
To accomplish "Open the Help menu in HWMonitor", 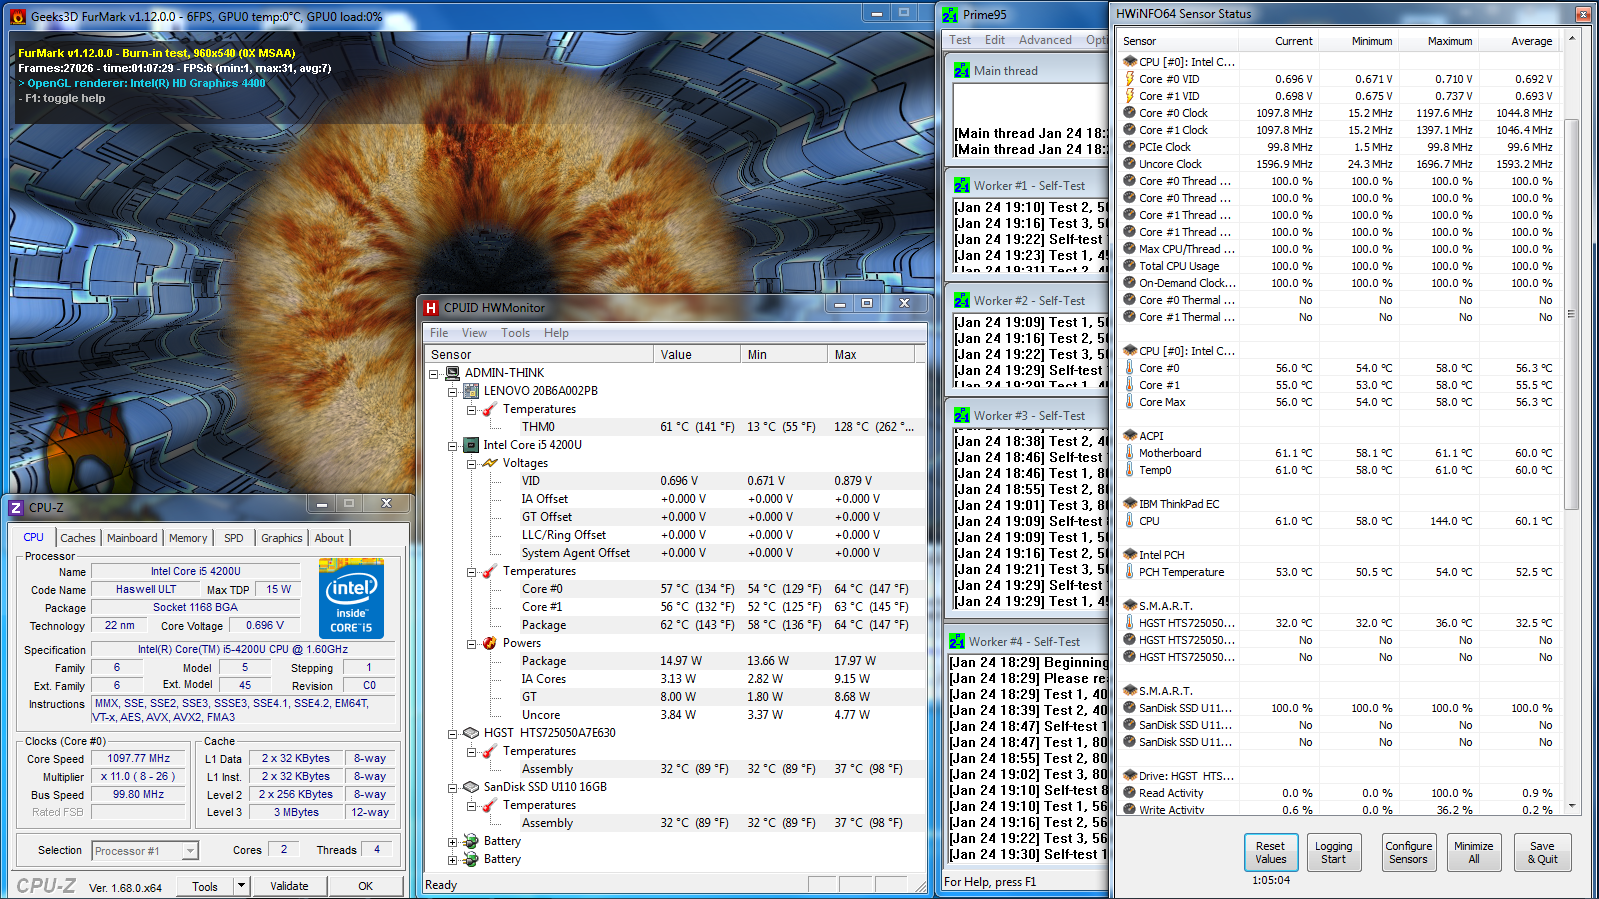I will tap(556, 333).
